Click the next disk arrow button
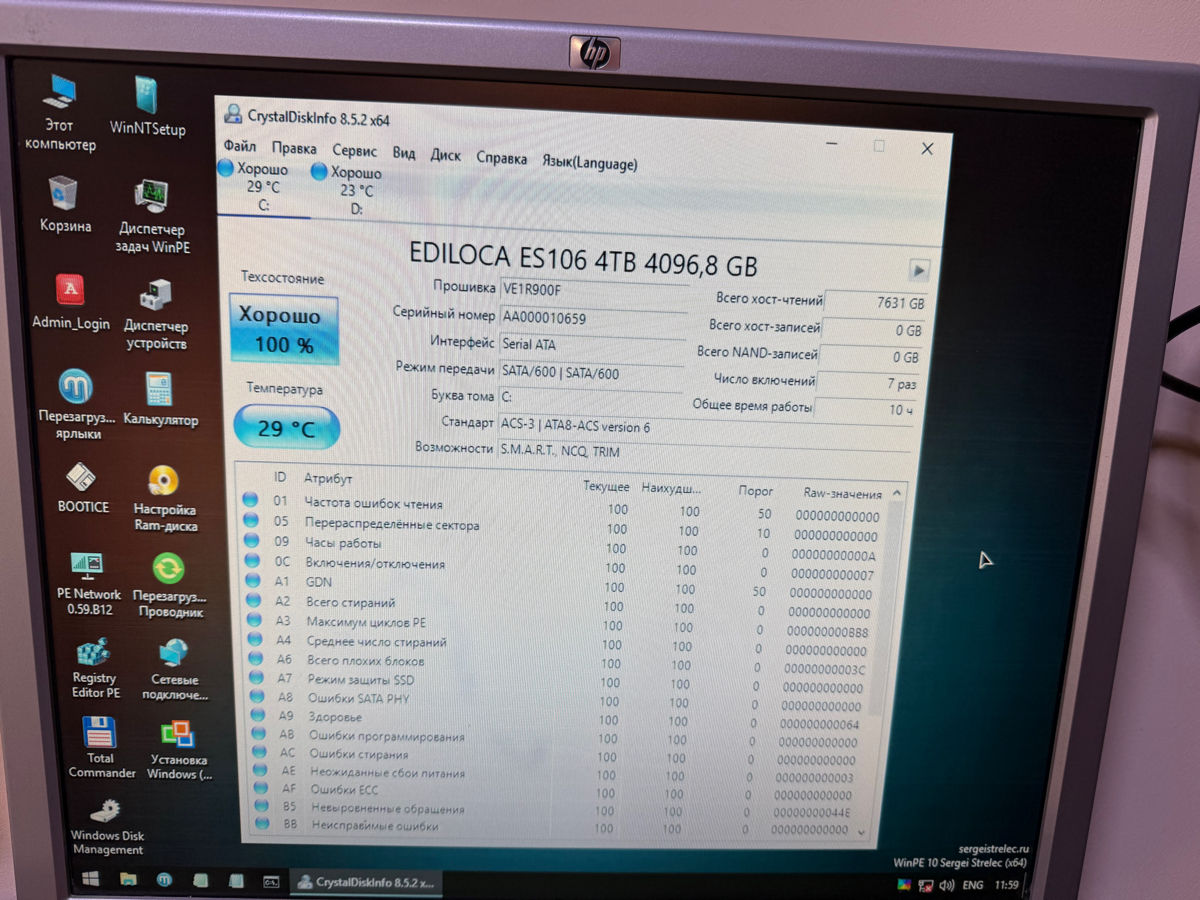Screen dimensions: 1200x900 [918, 270]
